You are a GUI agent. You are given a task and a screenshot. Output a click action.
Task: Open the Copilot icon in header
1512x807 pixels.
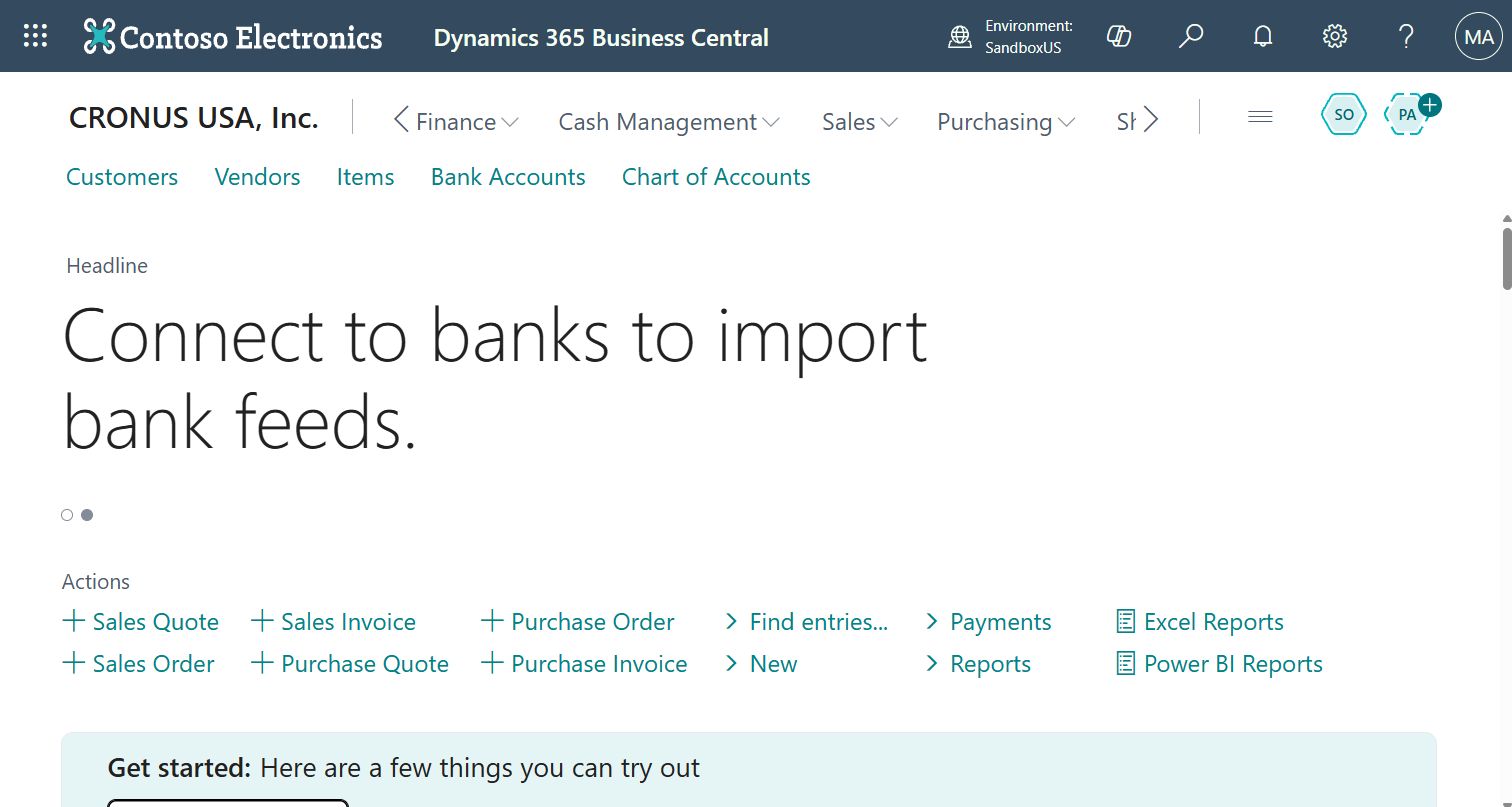tap(1119, 37)
